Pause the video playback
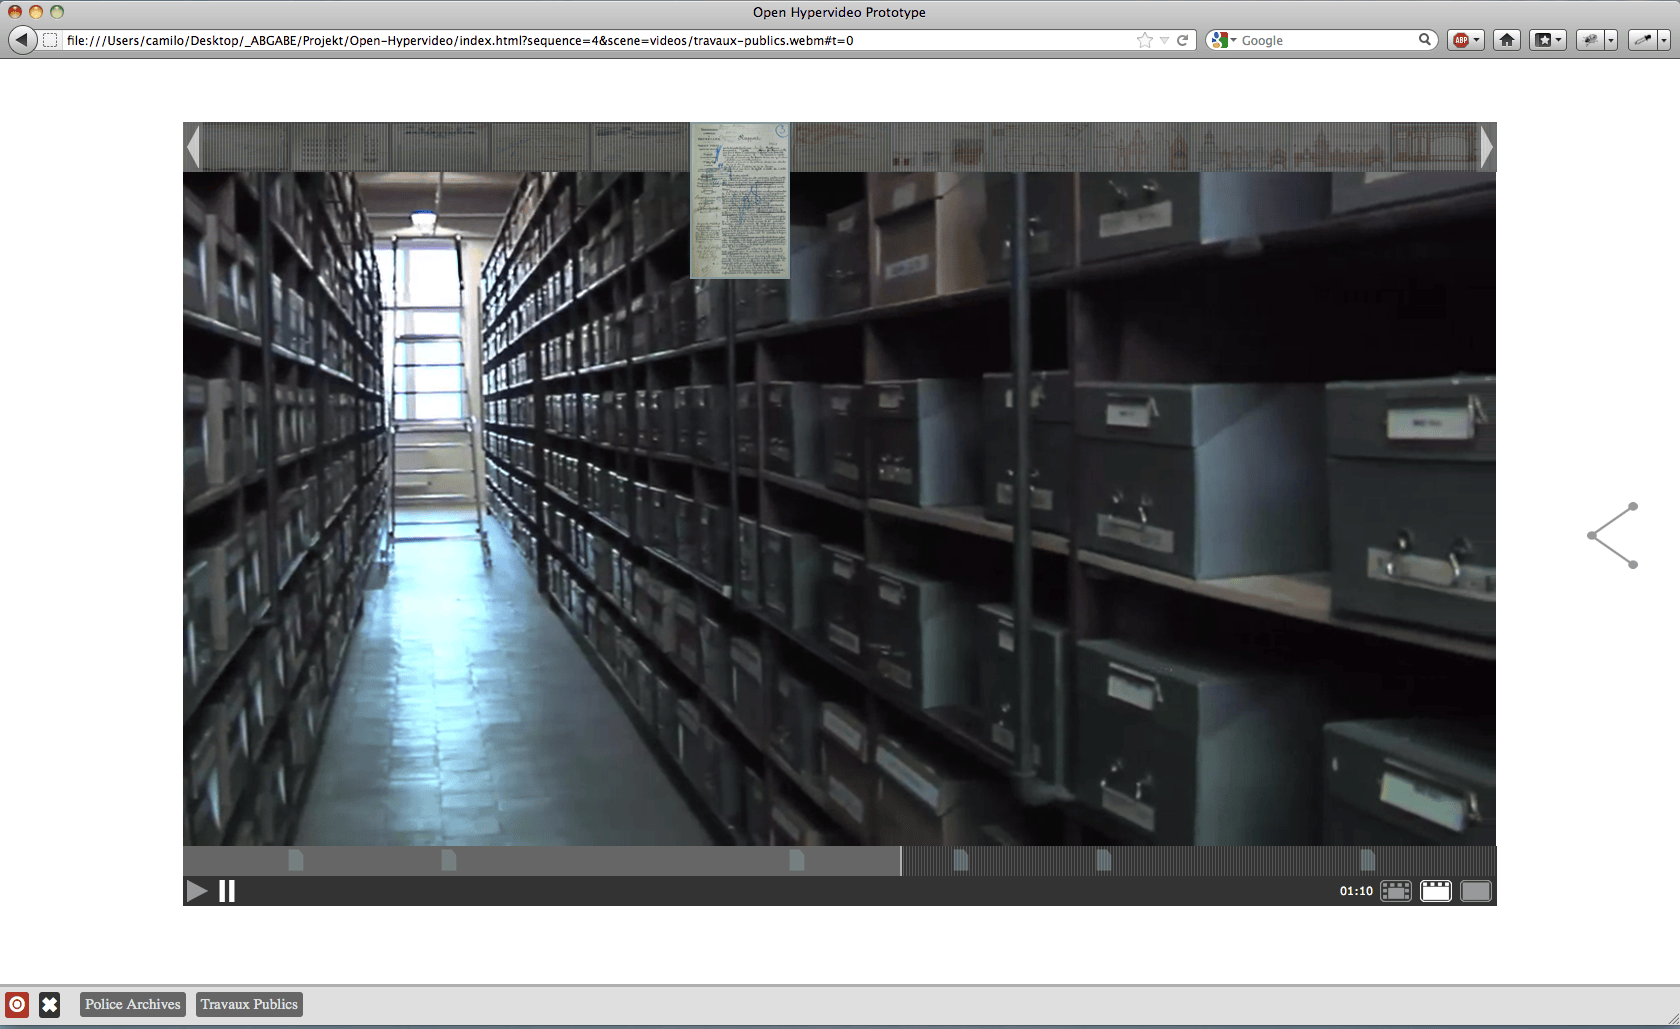This screenshot has width=1680, height=1029. pyautogui.click(x=227, y=891)
